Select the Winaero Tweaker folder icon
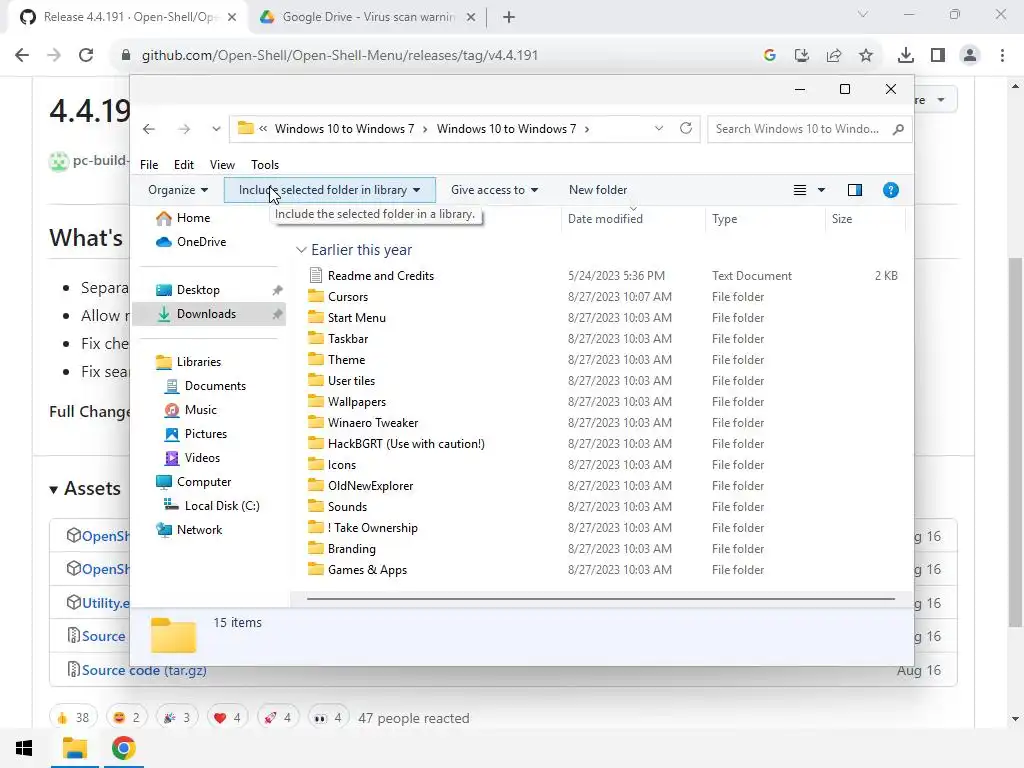Image resolution: width=1024 pixels, height=768 pixels. (316, 423)
